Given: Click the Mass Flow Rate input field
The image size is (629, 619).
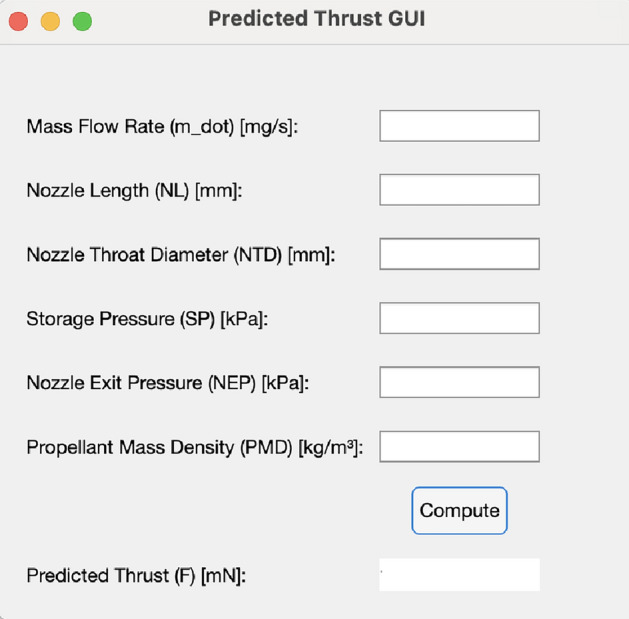Looking at the screenshot, I should pyautogui.click(x=459, y=126).
